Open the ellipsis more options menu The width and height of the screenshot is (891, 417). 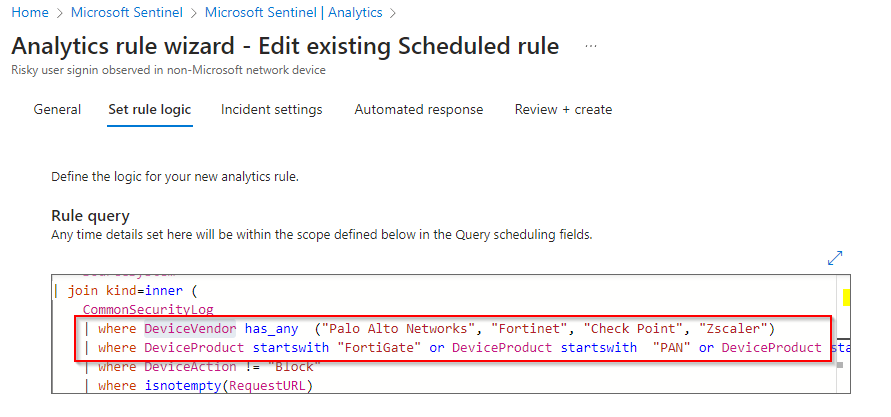591,47
